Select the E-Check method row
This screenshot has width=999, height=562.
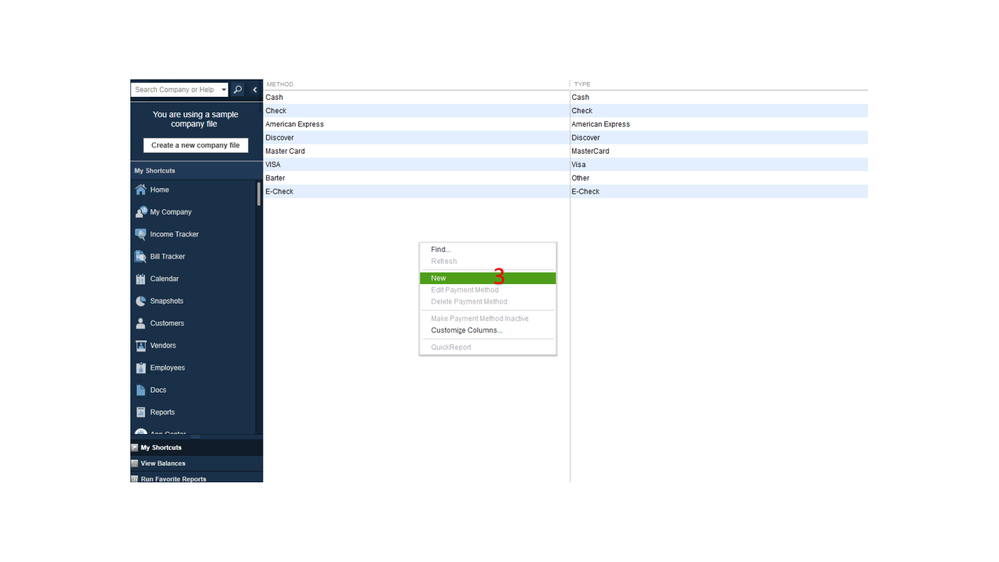pos(566,191)
